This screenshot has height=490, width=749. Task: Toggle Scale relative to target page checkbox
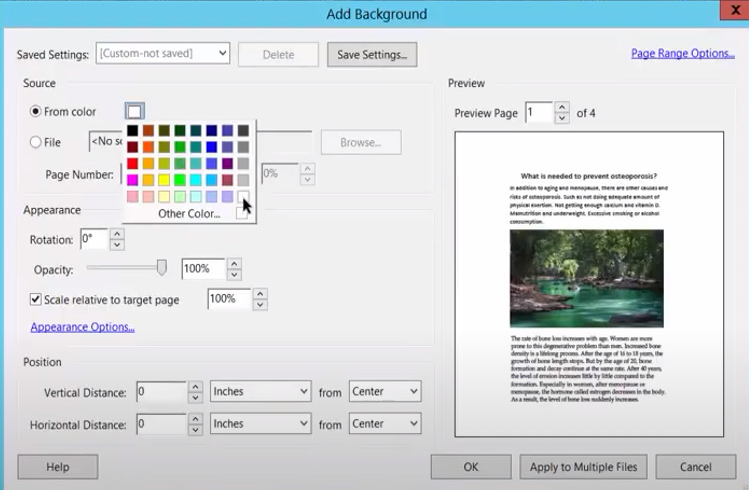tap(35, 299)
